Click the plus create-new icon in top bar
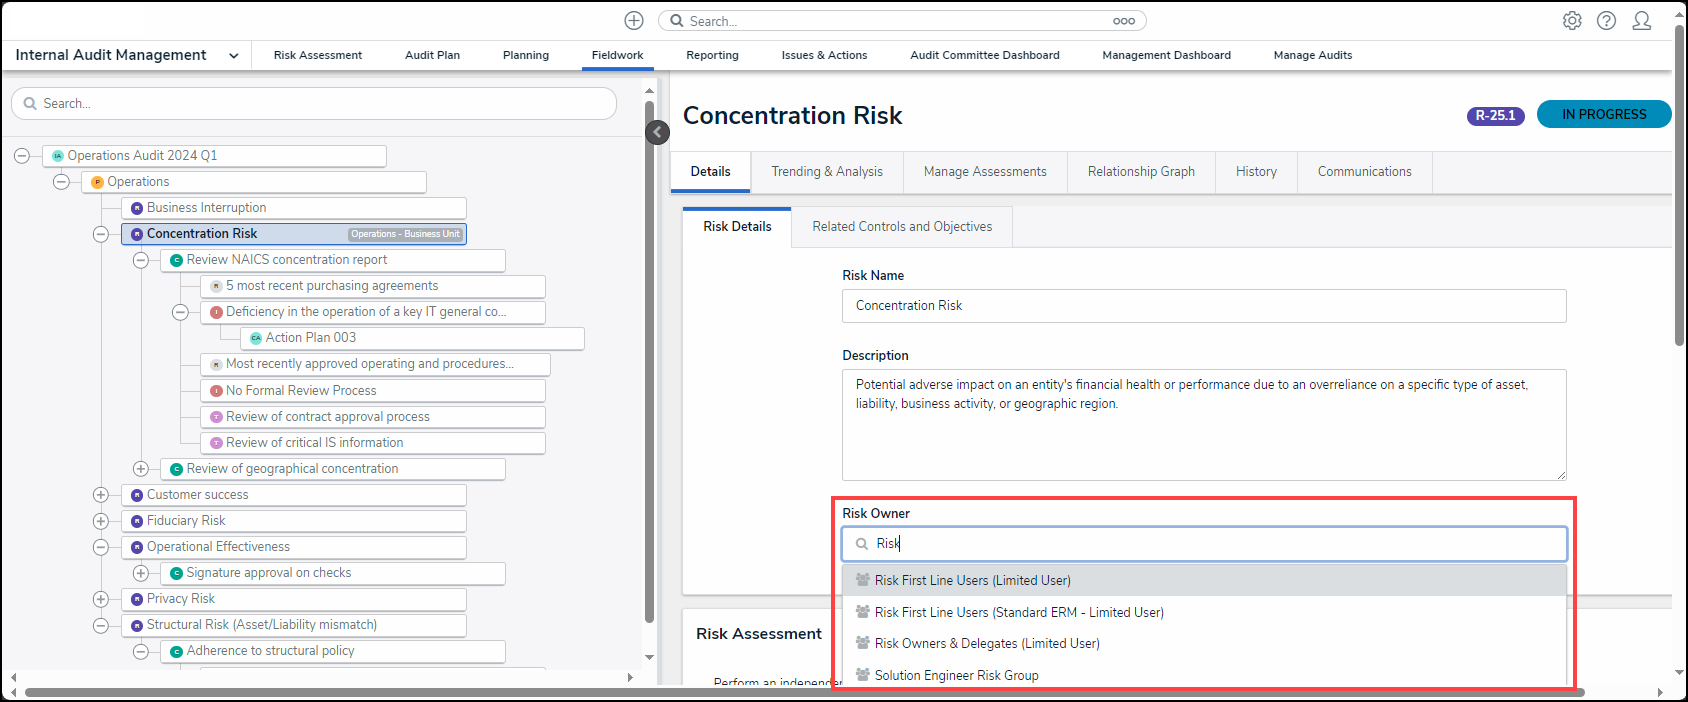1688x702 pixels. point(634,21)
